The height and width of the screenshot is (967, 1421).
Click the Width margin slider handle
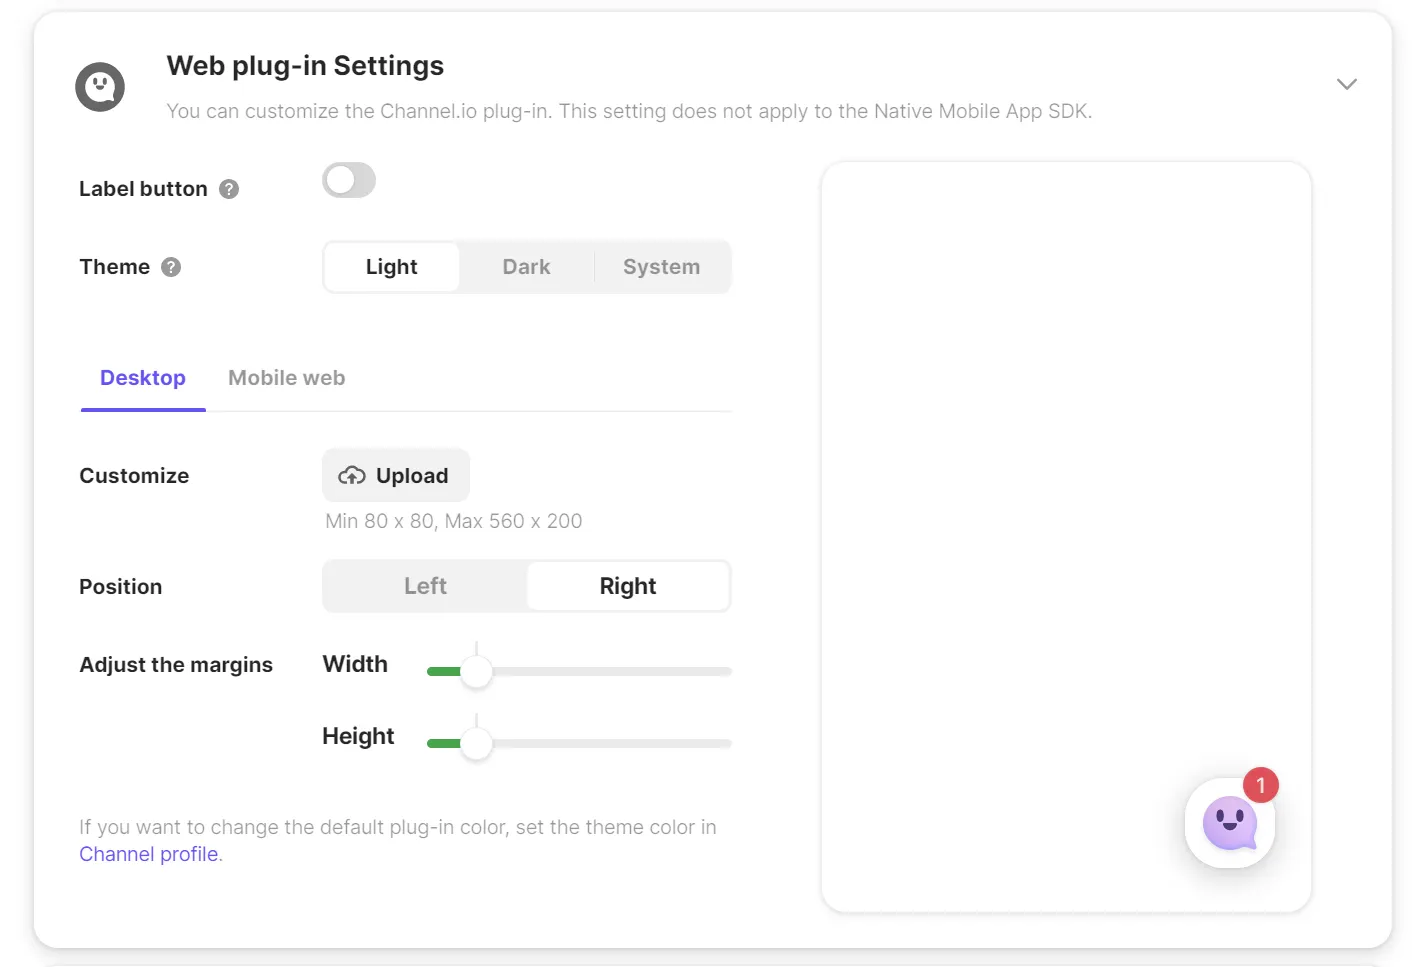pyautogui.click(x=477, y=671)
